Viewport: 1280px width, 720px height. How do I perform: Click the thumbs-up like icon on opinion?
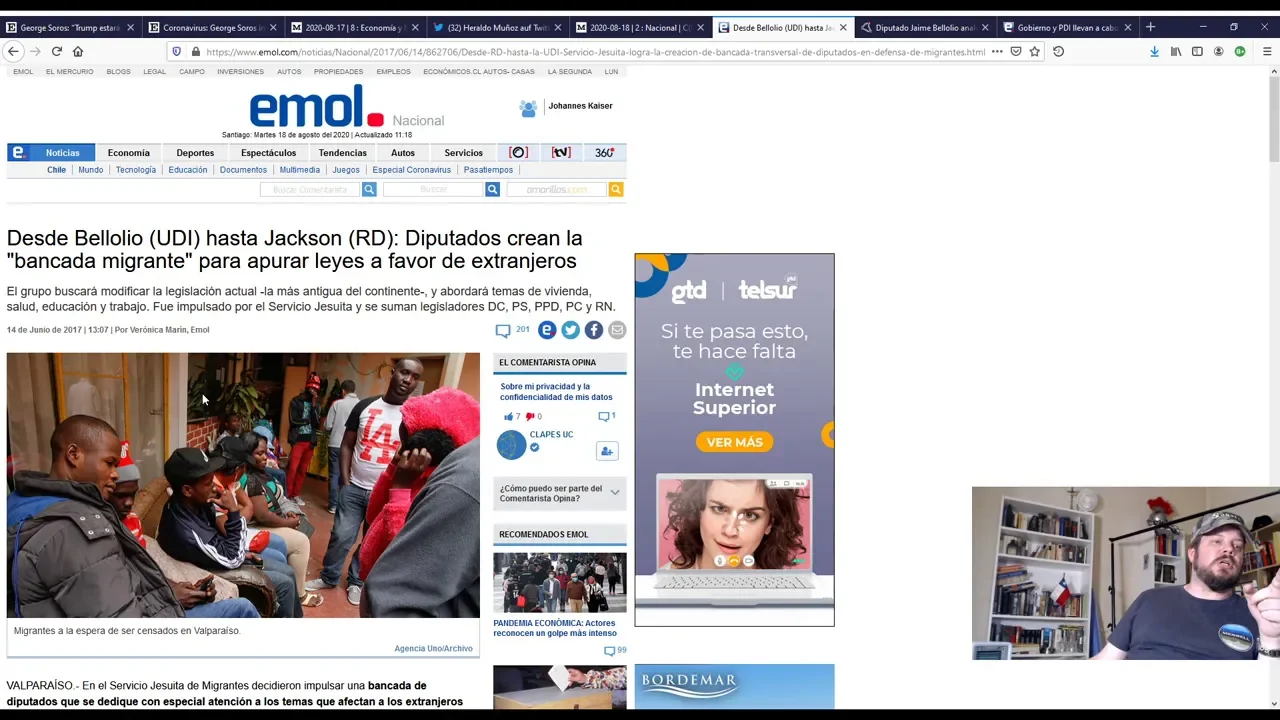pos(509,416)
